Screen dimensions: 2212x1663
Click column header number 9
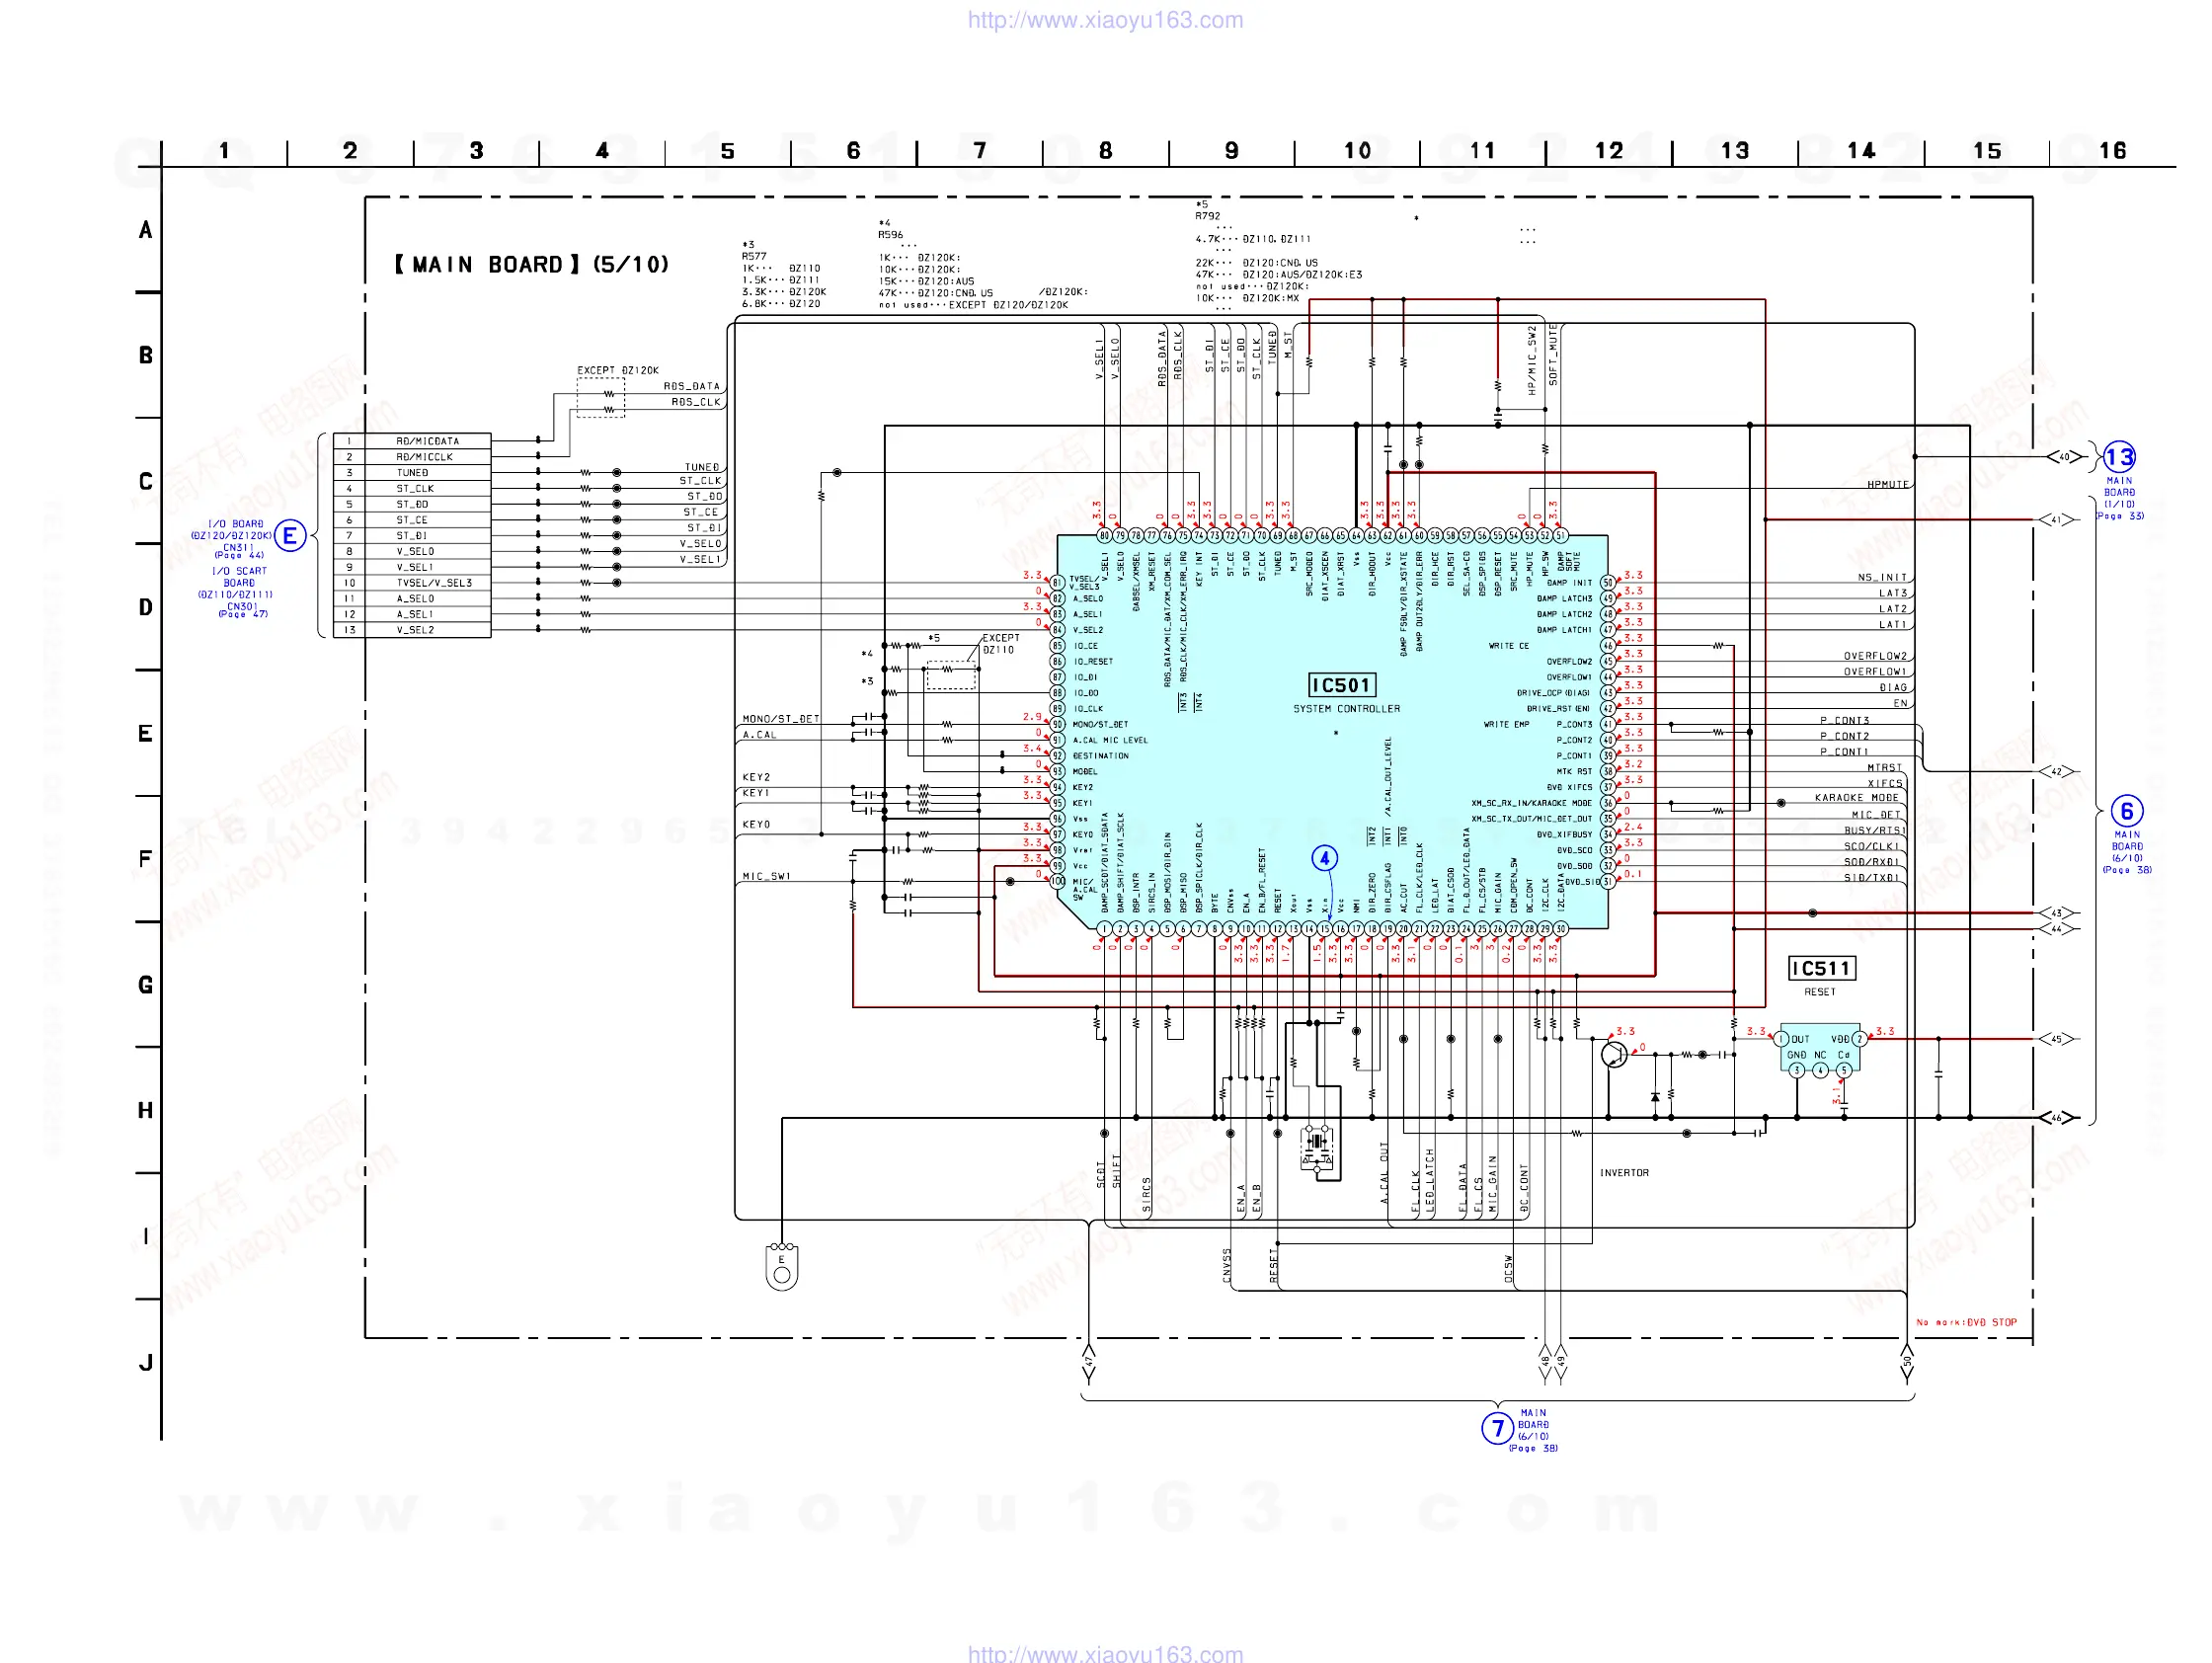click(x=1231, y=151)
